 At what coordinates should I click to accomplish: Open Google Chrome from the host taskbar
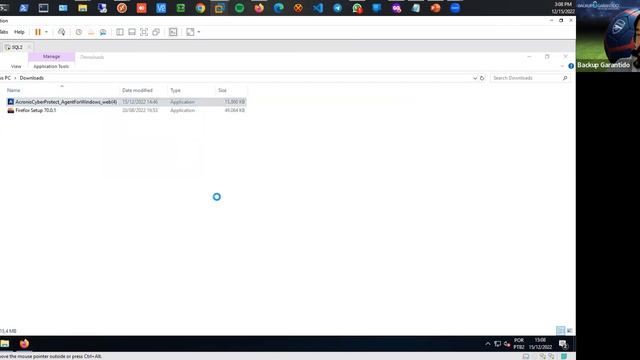click(200, 8)
